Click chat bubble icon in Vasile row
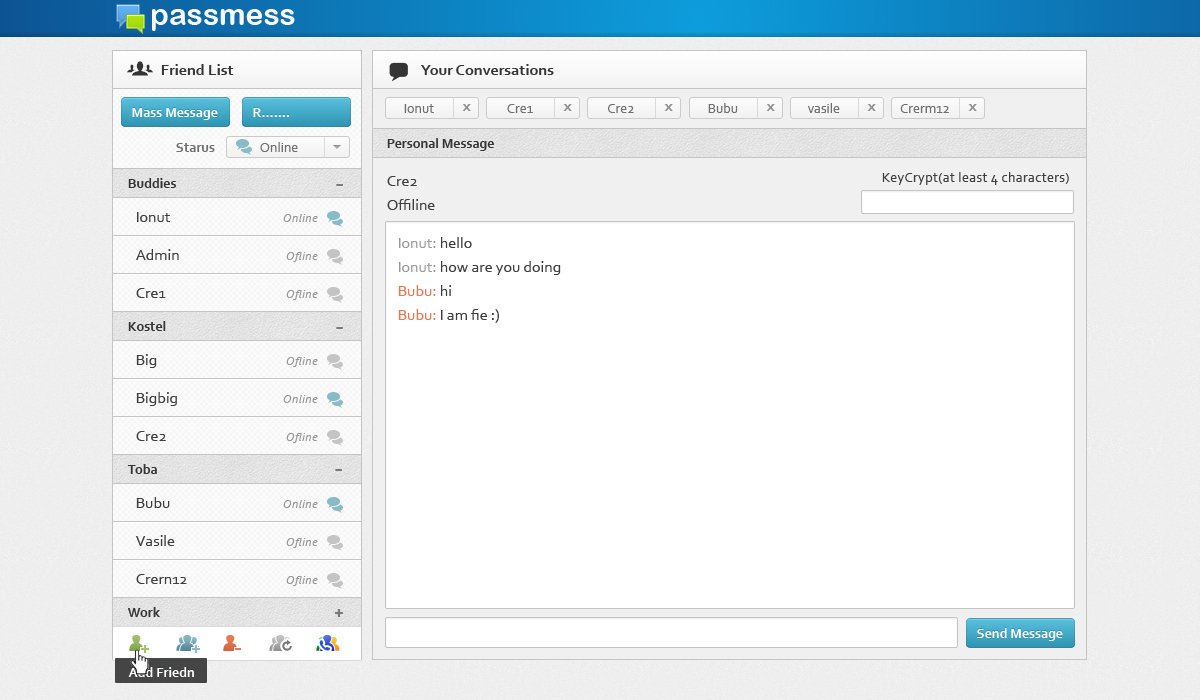This screenshot has height=700, width=1200. coord(335,542)
